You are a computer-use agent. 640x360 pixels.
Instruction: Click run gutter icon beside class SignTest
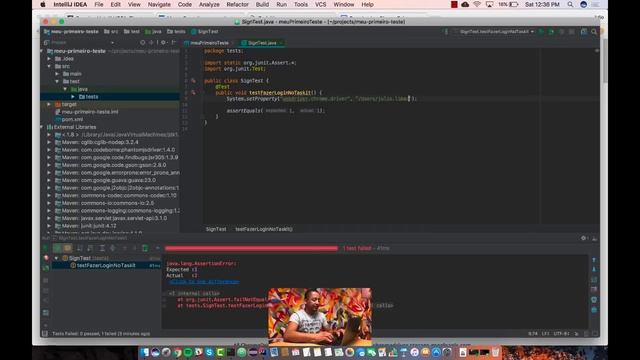click(x=193, y=81)
